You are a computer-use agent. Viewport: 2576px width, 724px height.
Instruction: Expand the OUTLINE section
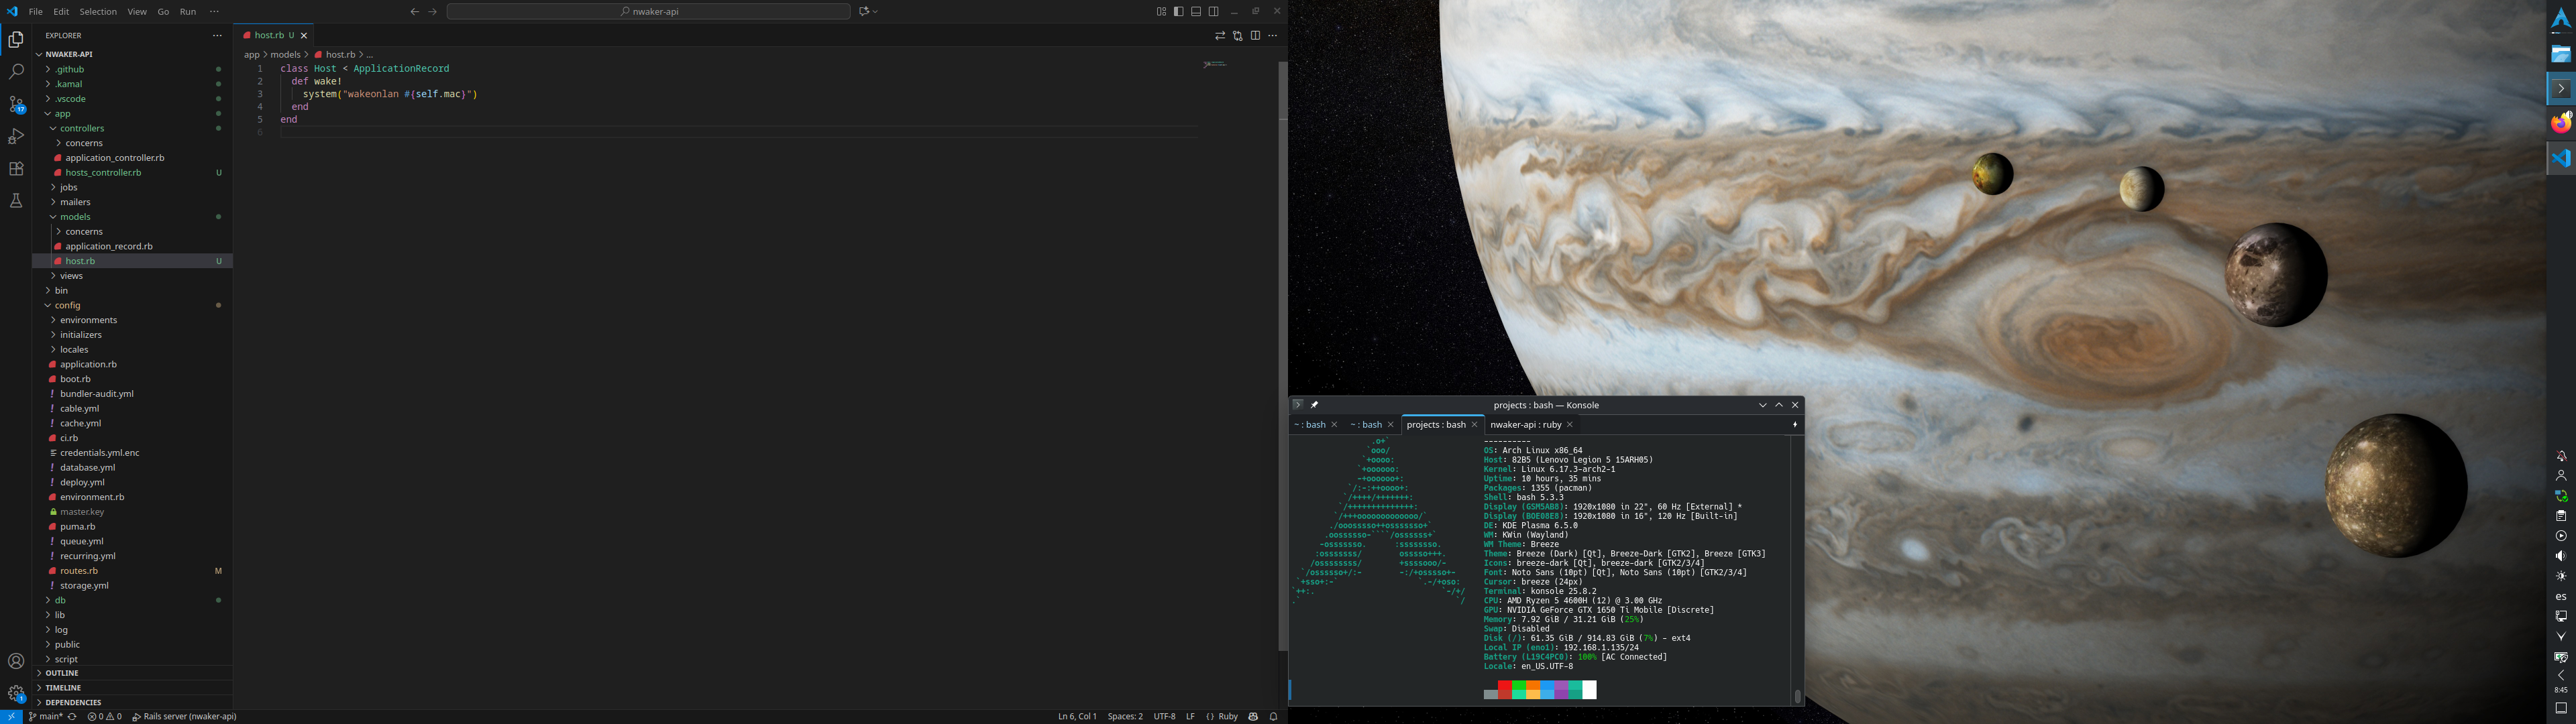click(x=62, y=673)
